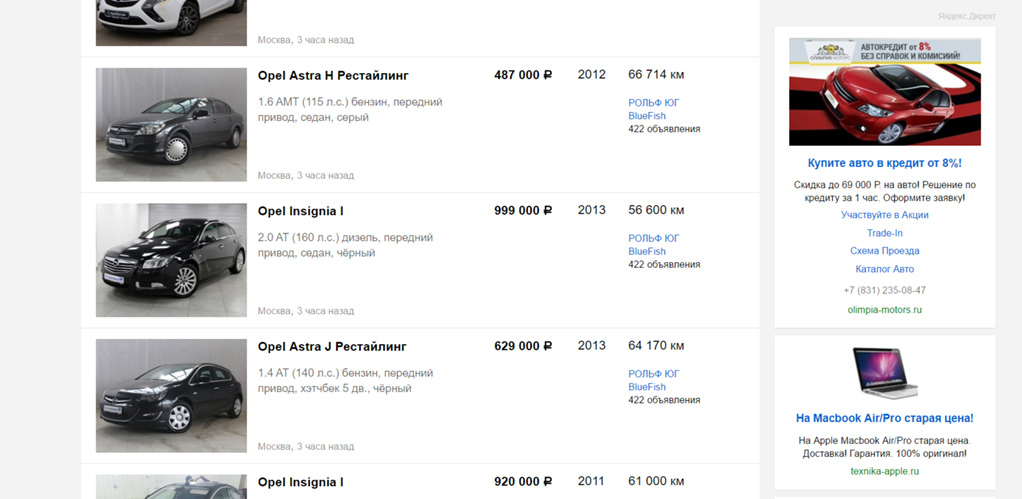Visit the texnika-apple.ru link

[884, 471]
